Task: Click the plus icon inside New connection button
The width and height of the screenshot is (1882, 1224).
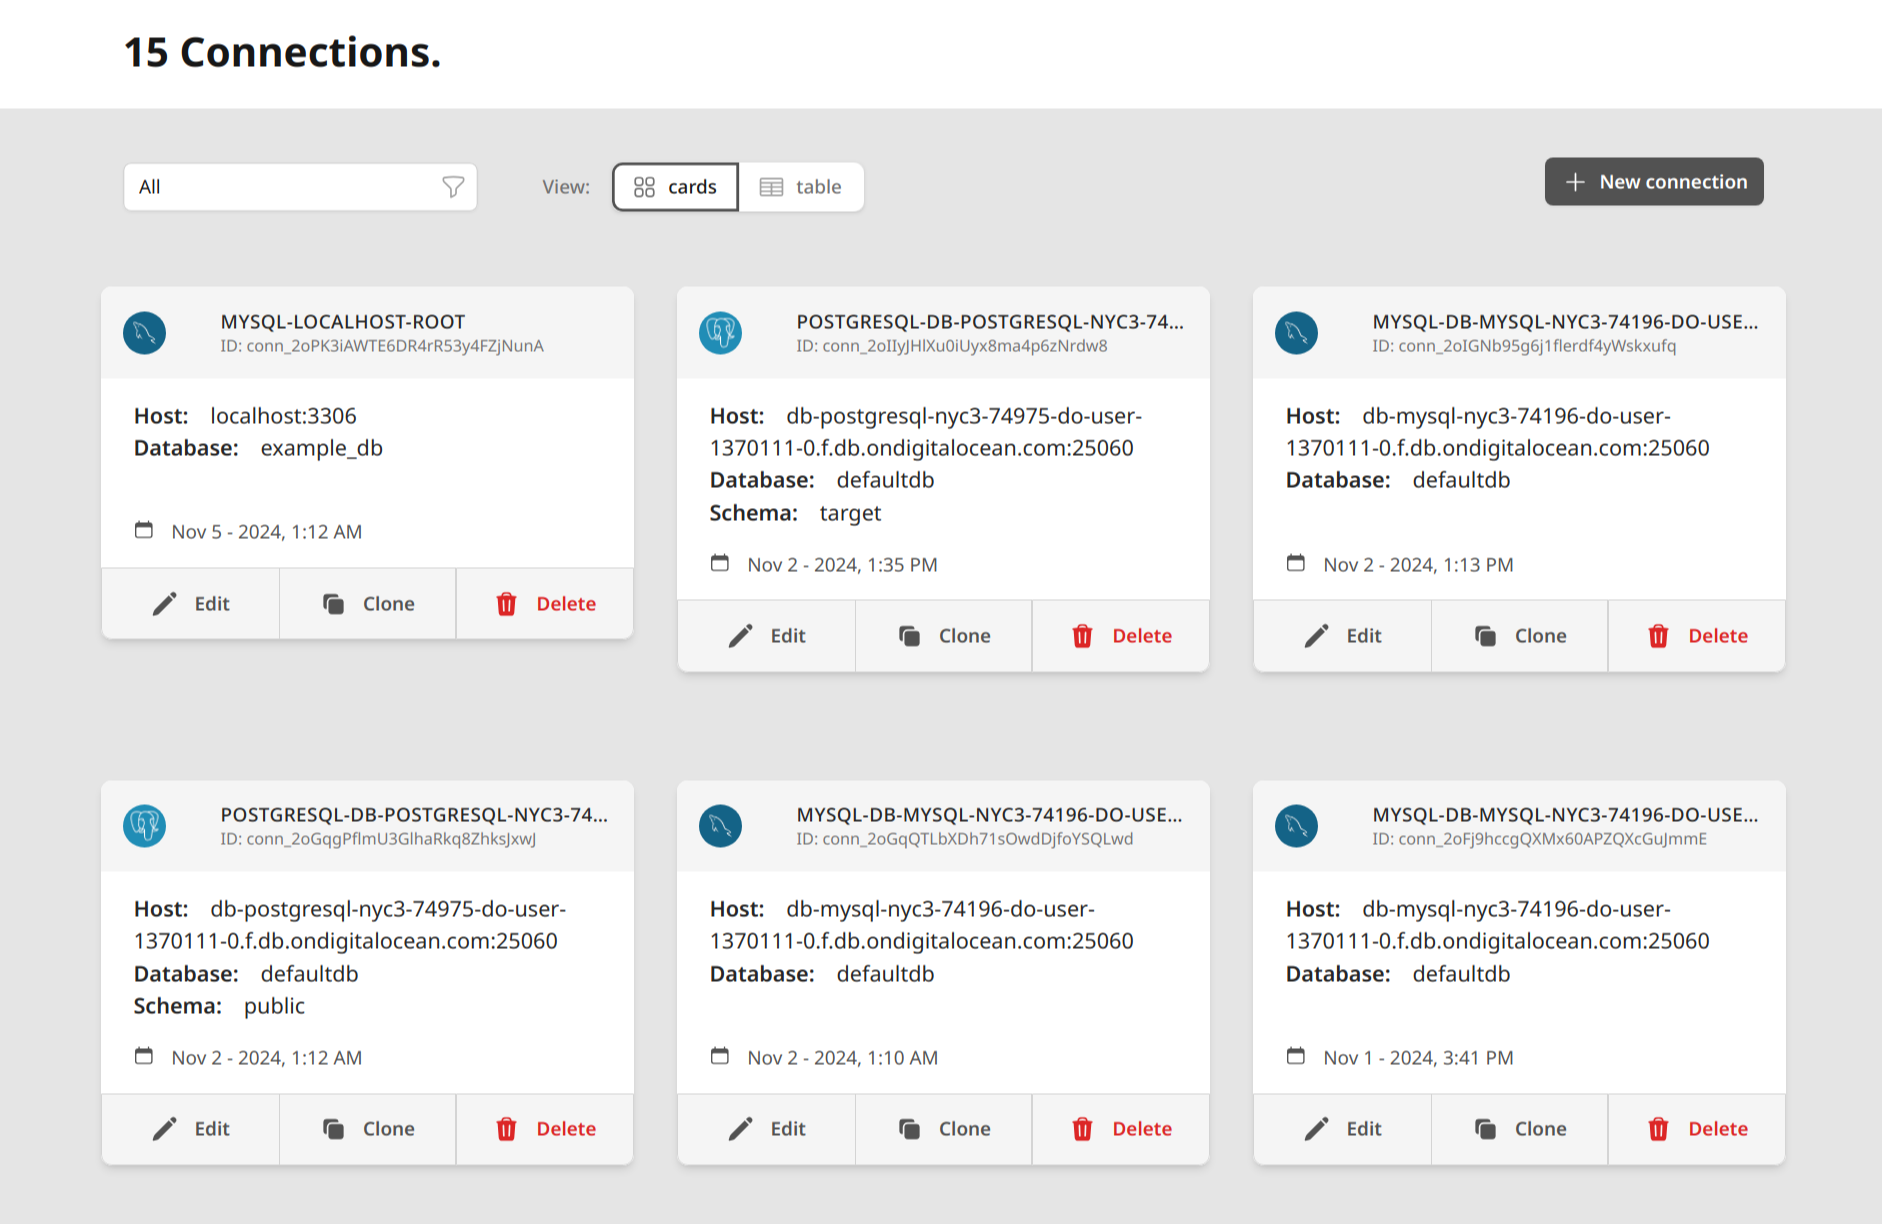Action: [x=1575, y=182]
